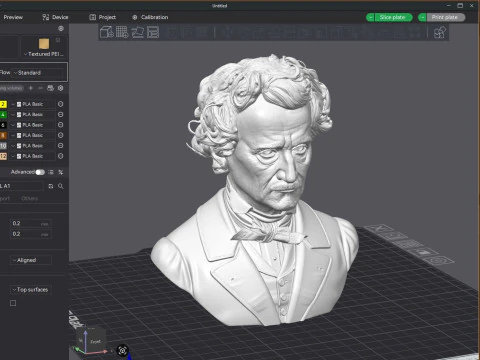
Task: Click the Slice plate button
Action: (393, 17)
